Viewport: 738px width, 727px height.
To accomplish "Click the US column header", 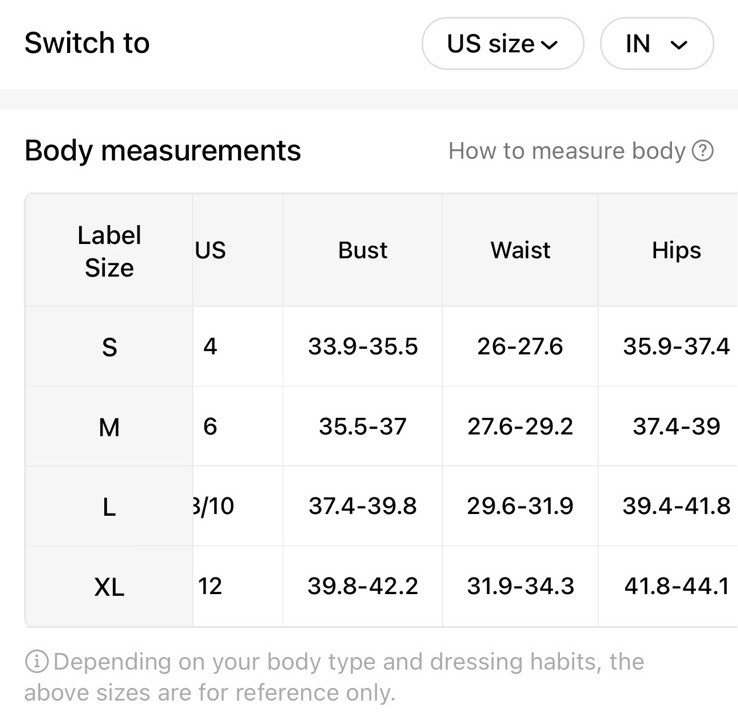I will pos(210,250).
